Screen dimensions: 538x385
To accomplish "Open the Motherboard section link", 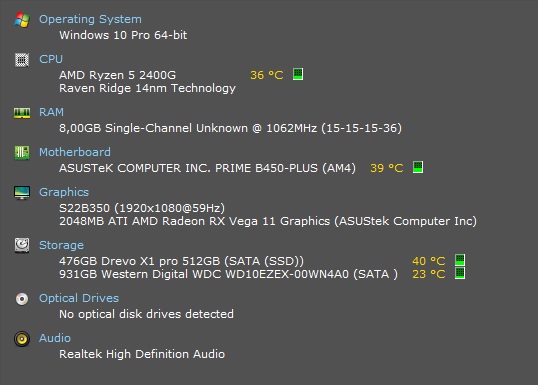I will [75, 152].
